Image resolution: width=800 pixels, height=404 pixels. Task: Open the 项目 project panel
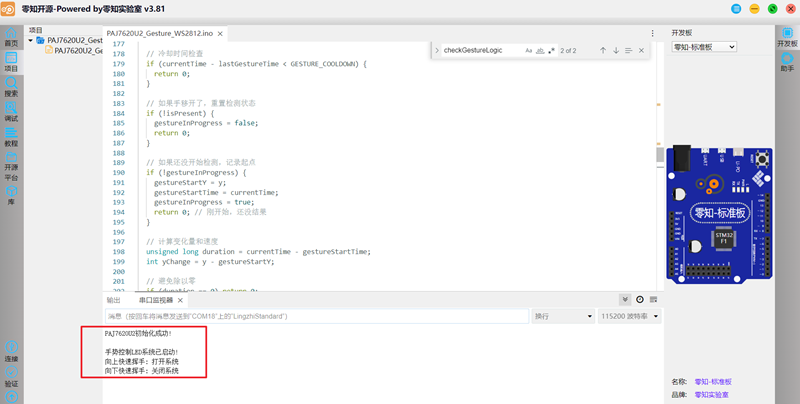11,62
